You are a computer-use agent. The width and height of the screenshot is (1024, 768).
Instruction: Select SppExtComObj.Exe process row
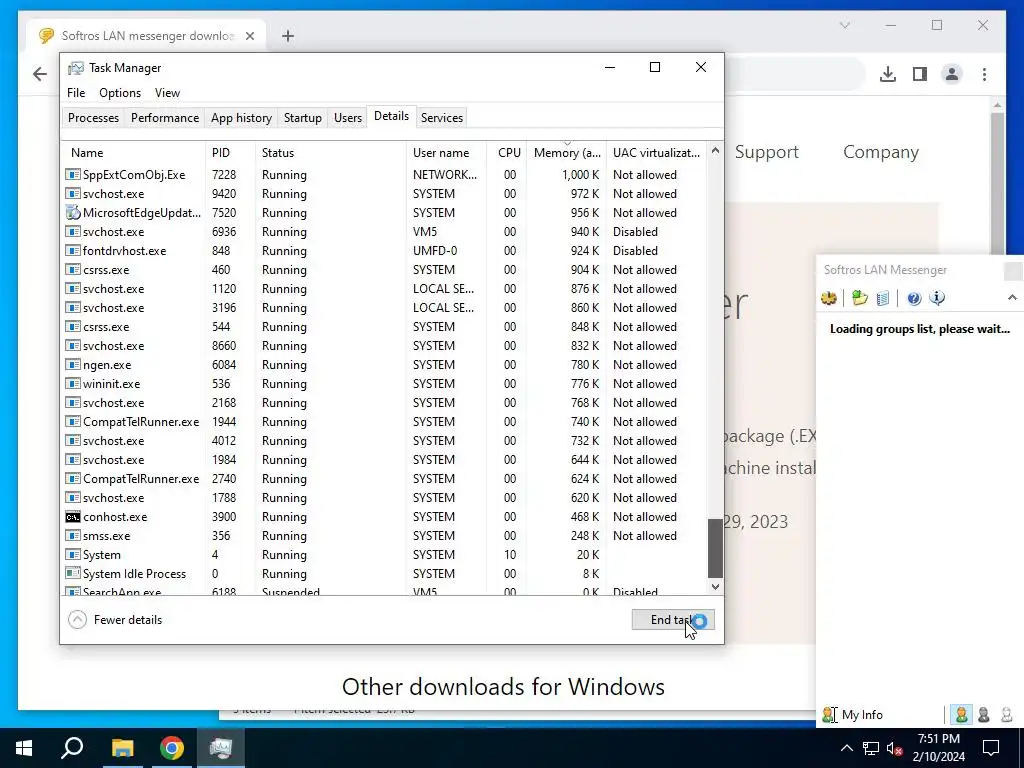coord(385,175)
